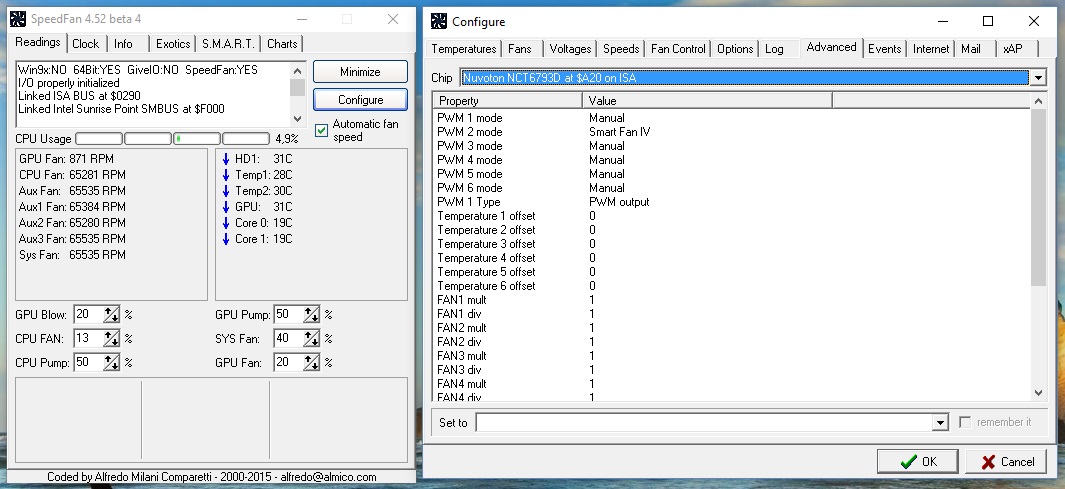Screen dimensions: 1065x489
Task: Click the CPU FAN percentage field
Action: pyautogui.click(x=88, y=338)
